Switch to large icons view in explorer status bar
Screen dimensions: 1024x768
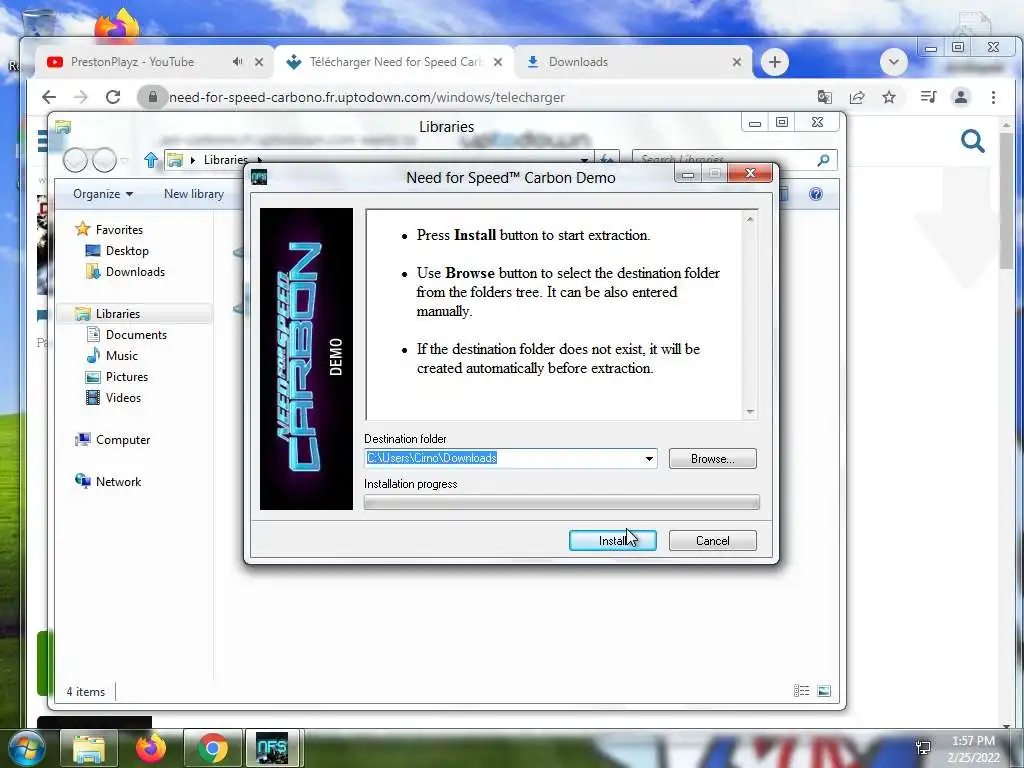pos(824,691)
